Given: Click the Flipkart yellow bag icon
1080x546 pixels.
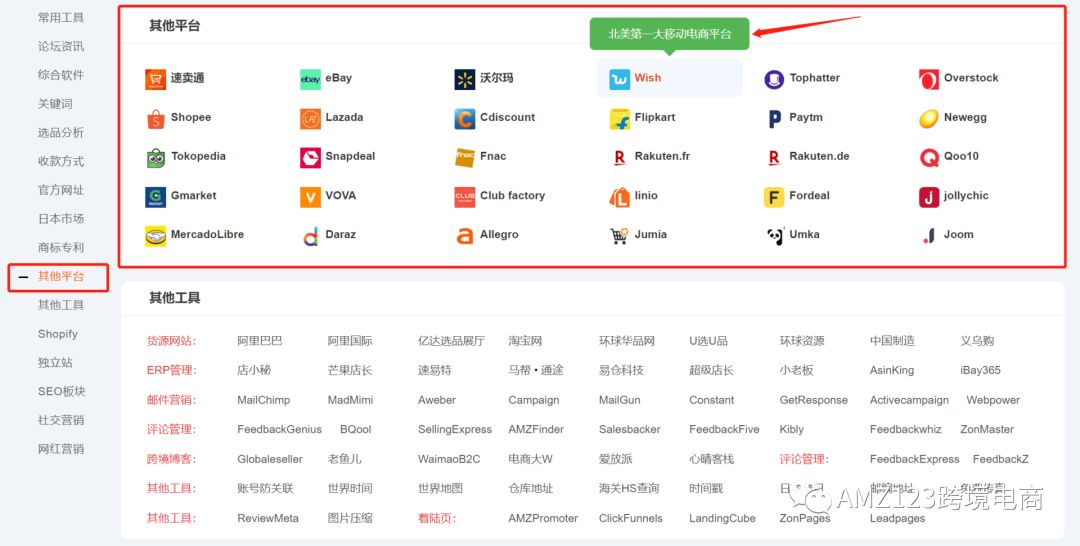Looking at the screenshot, I should coord(619,118).
